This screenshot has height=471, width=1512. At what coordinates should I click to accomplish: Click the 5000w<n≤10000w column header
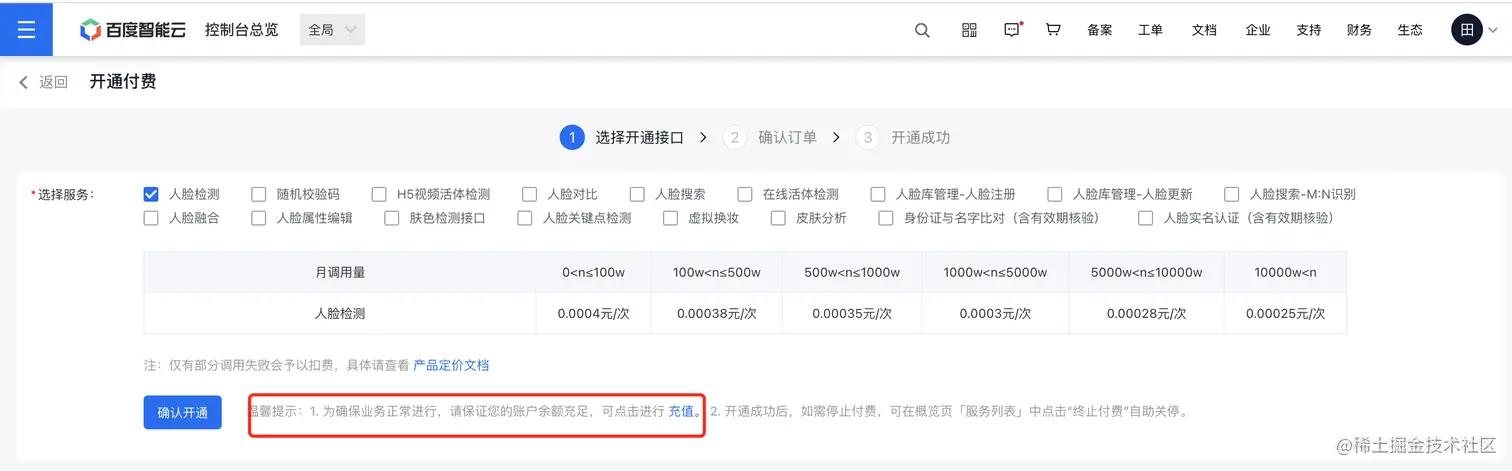point(1146,272)
